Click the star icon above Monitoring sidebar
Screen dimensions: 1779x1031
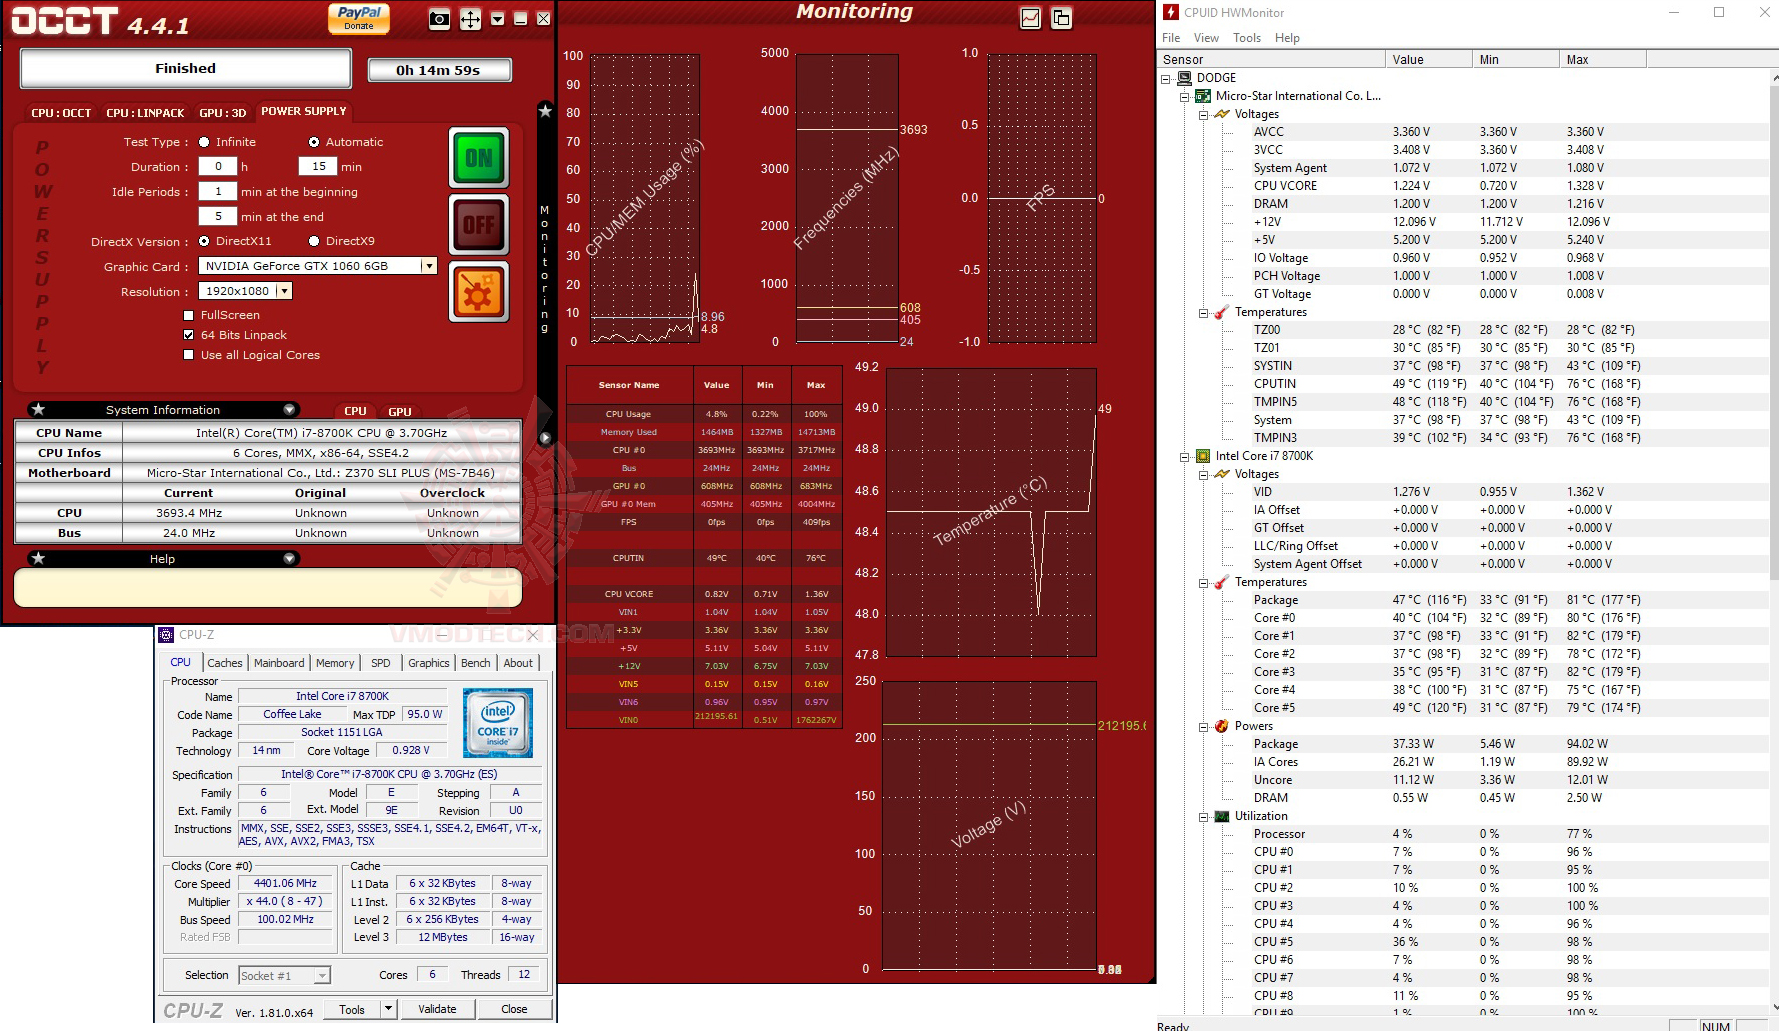pos(545,111)
